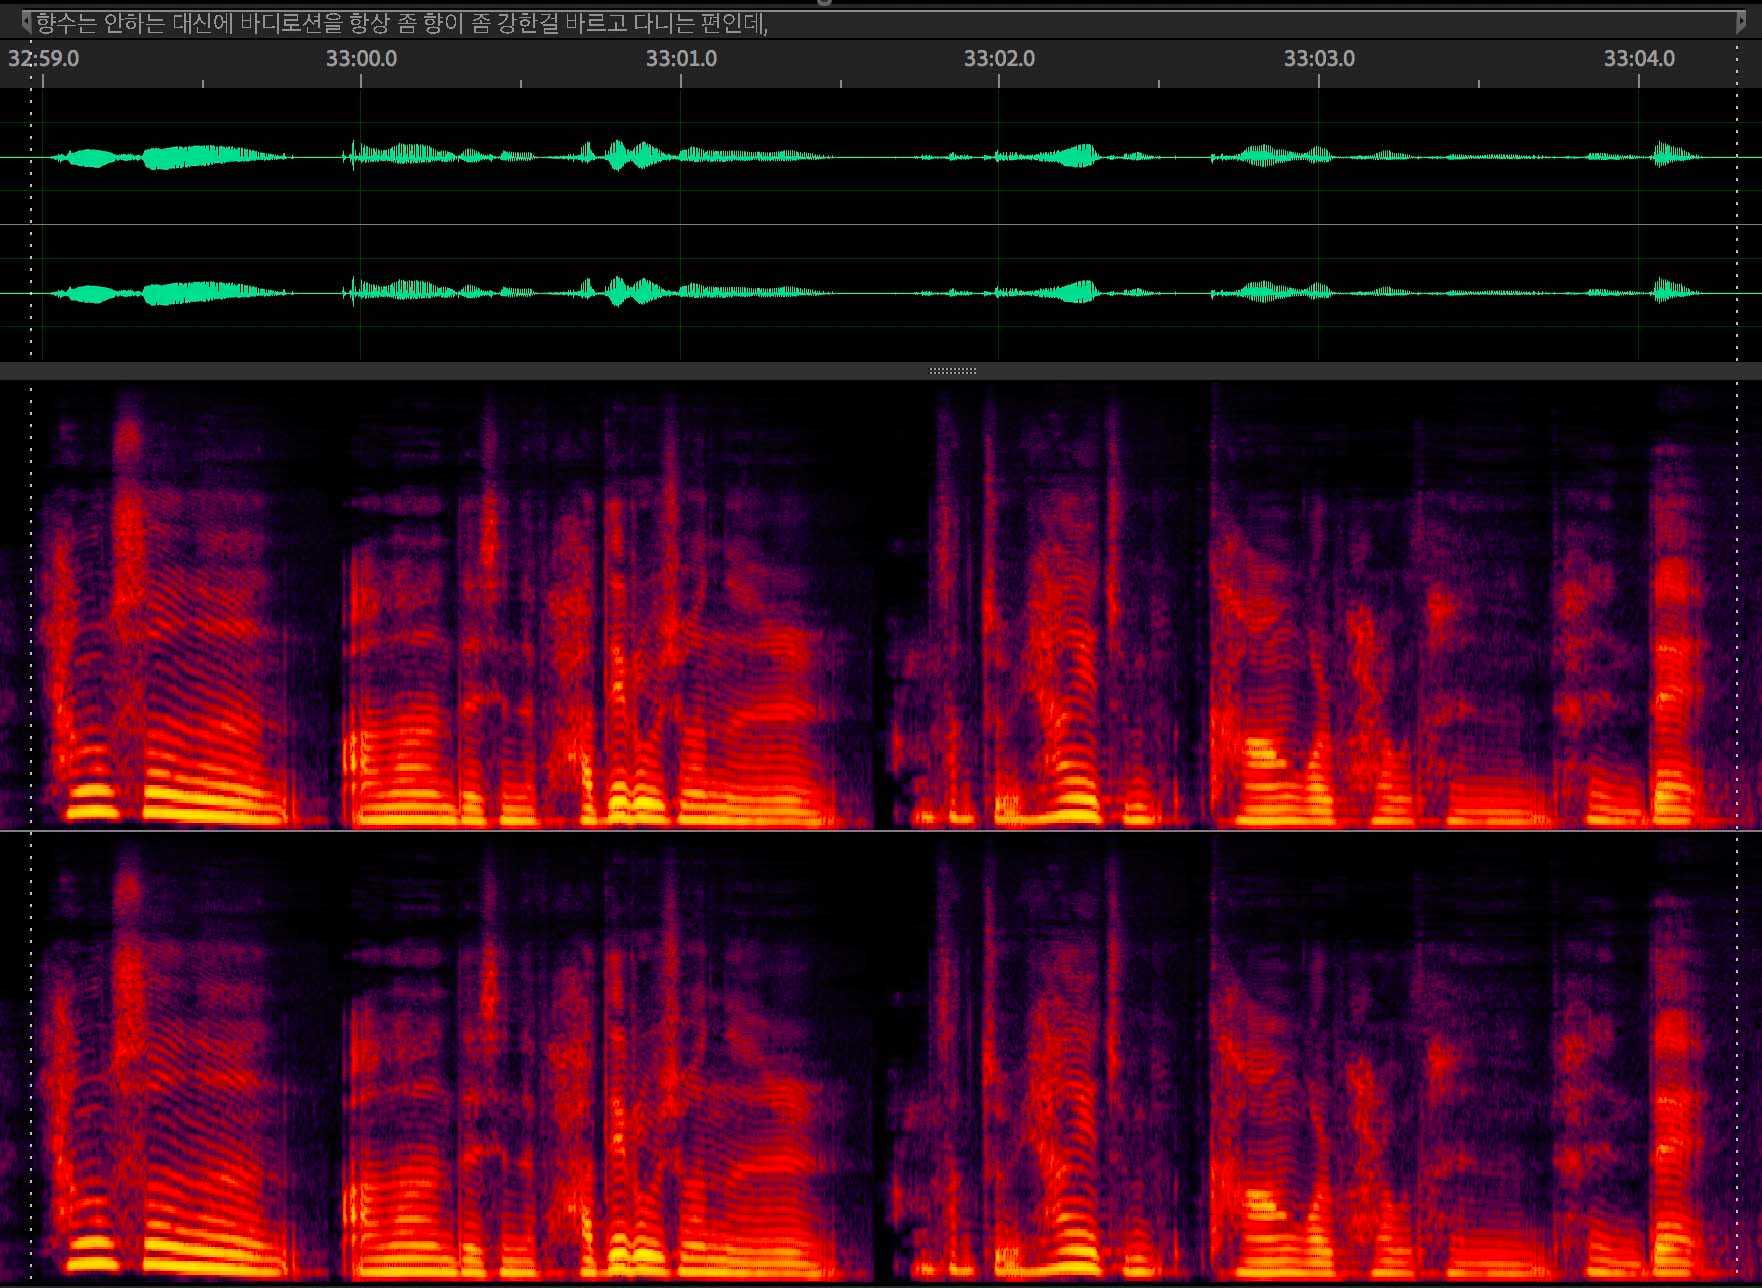Click the silent gap in the lower spectrogram before 33:02
Viewport: 1762px width, 1288px height.
881,1050
